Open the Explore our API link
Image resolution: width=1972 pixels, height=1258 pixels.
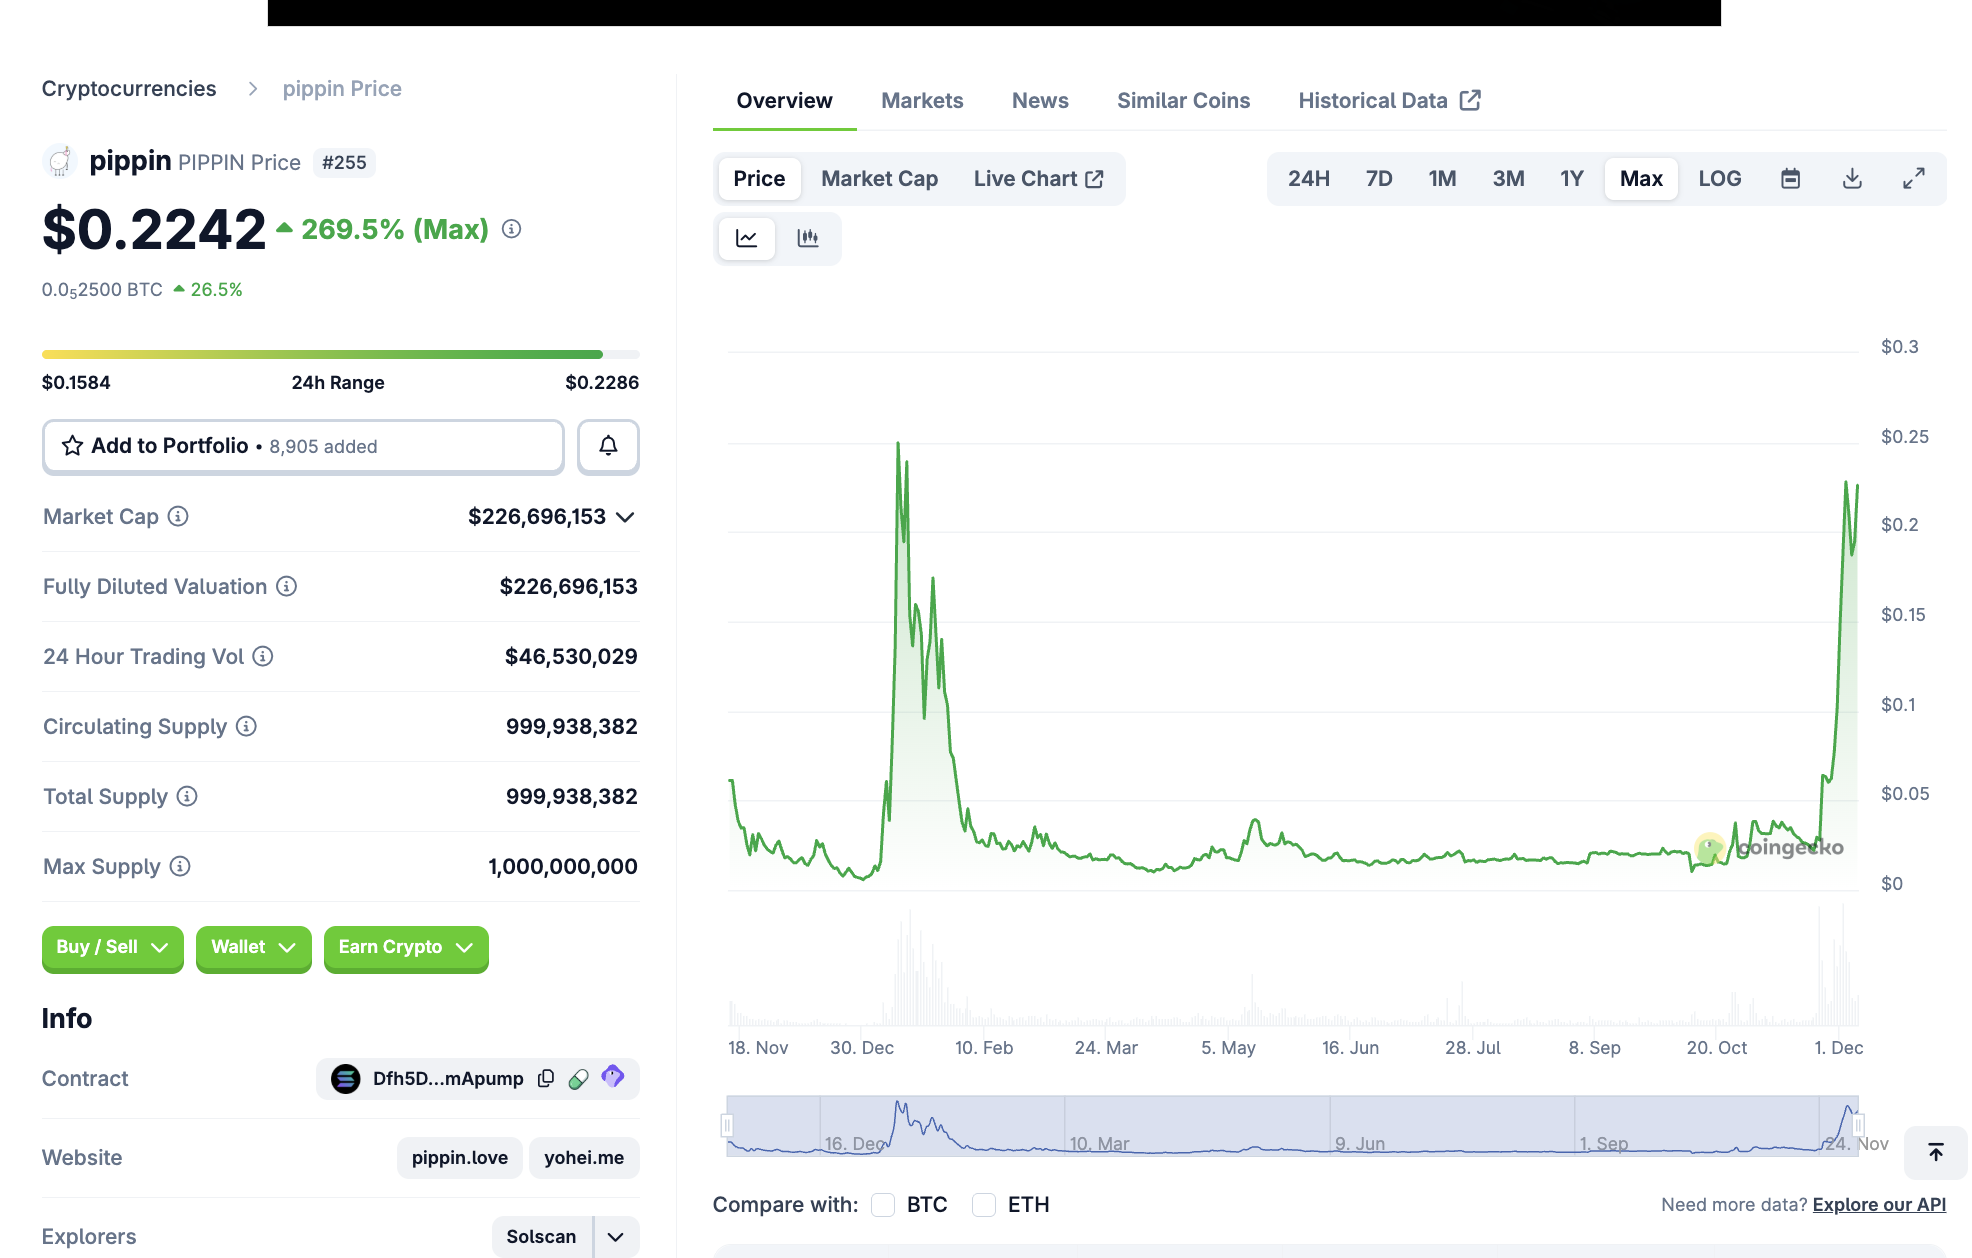[1878, 1204]
